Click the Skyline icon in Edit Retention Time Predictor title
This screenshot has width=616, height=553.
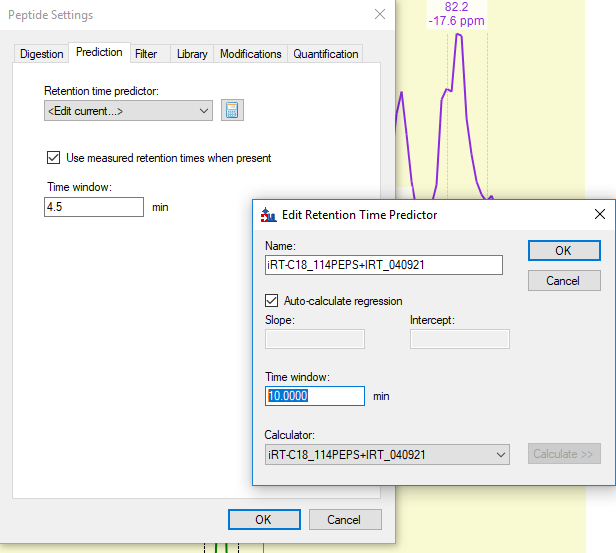coord(268,214)
